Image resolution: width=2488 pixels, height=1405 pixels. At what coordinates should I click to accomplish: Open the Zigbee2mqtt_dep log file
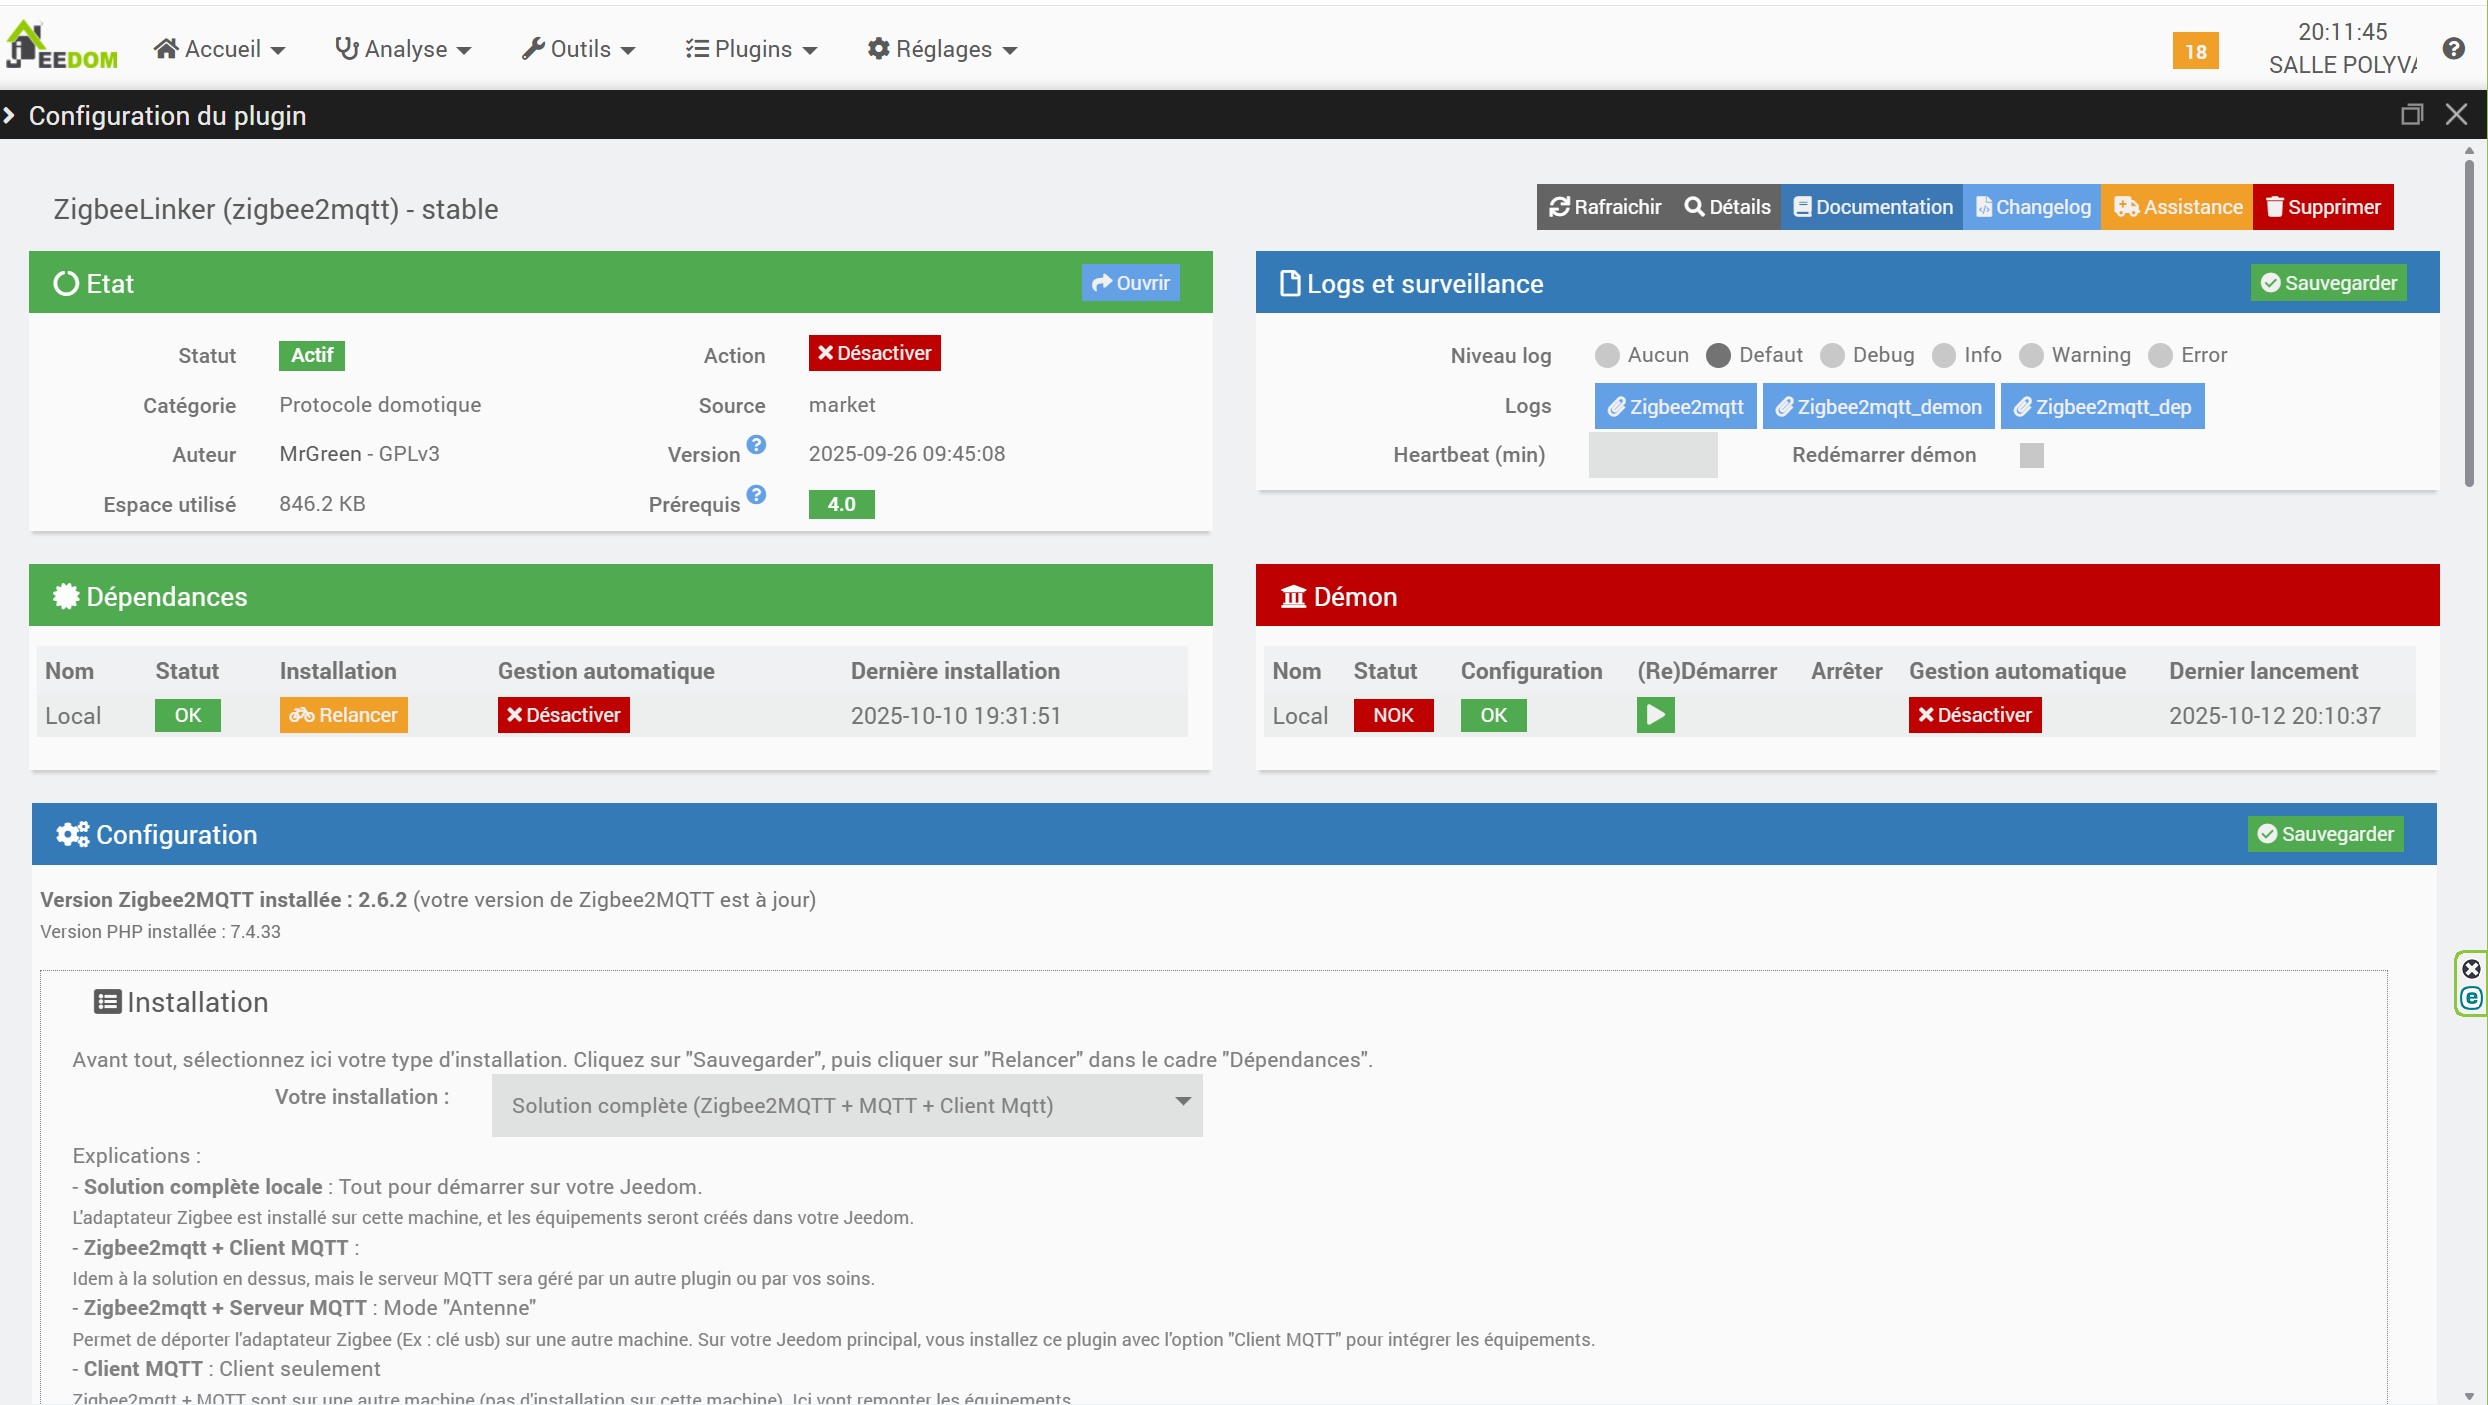click(x=2102, y=407)
